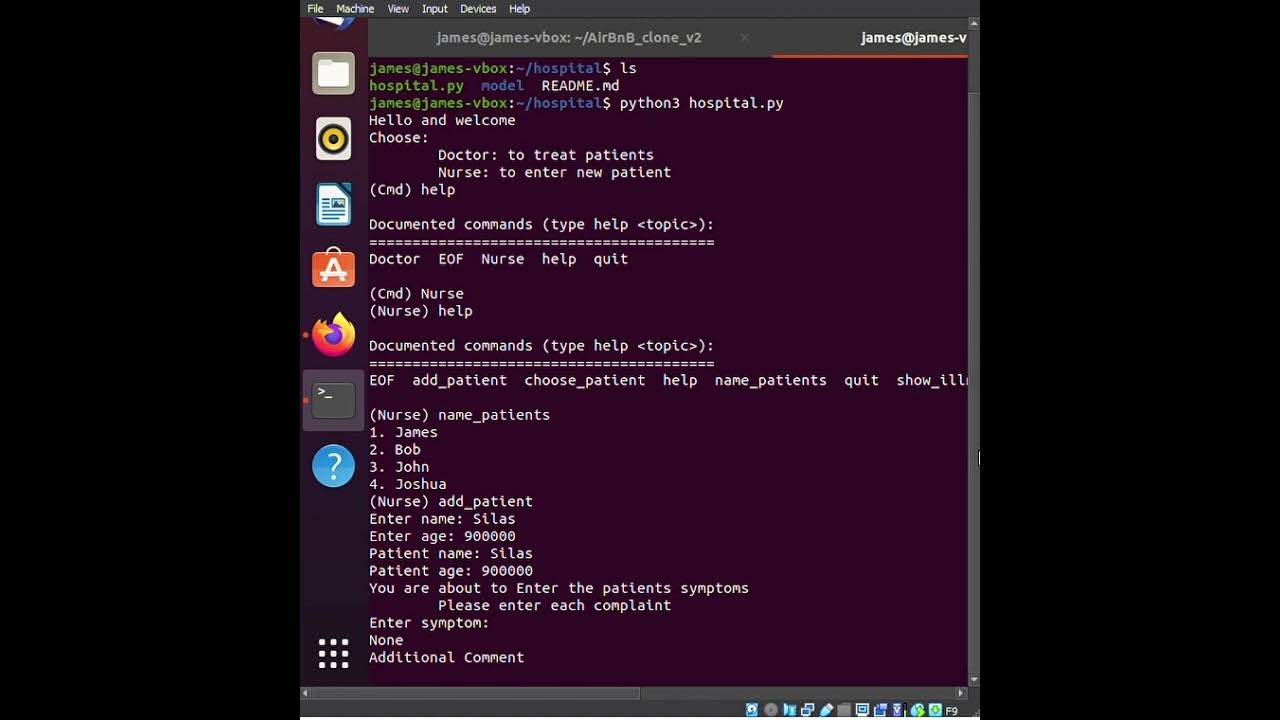Open LibreOffice Writer from the dock
This screenshot has width=1280, height=720.
point(333,204)
